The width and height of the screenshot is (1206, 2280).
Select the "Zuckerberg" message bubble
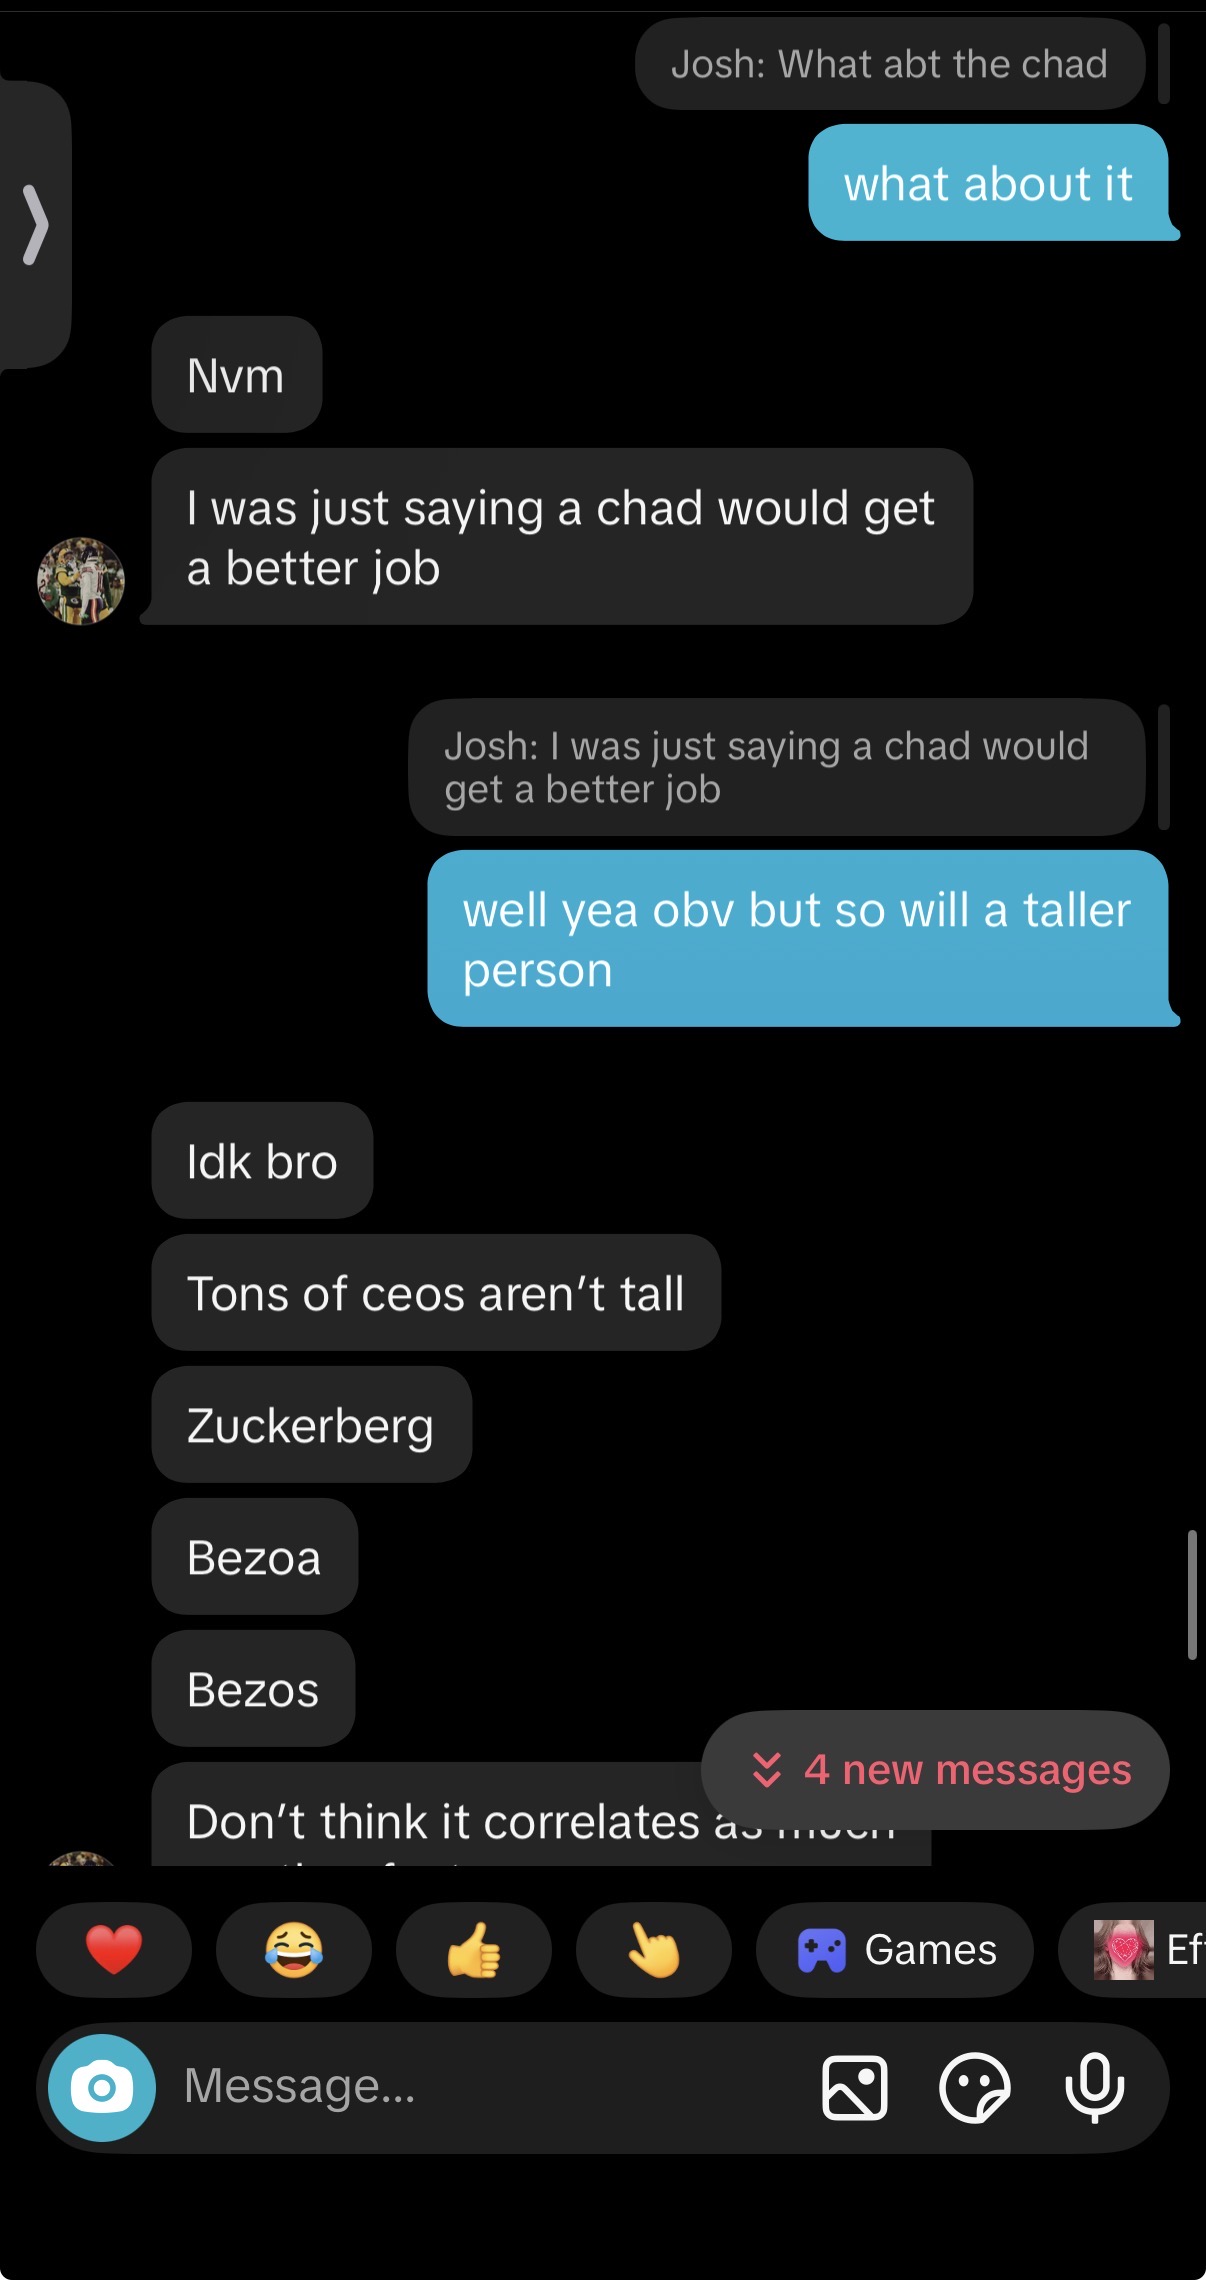pos(311,1425)
